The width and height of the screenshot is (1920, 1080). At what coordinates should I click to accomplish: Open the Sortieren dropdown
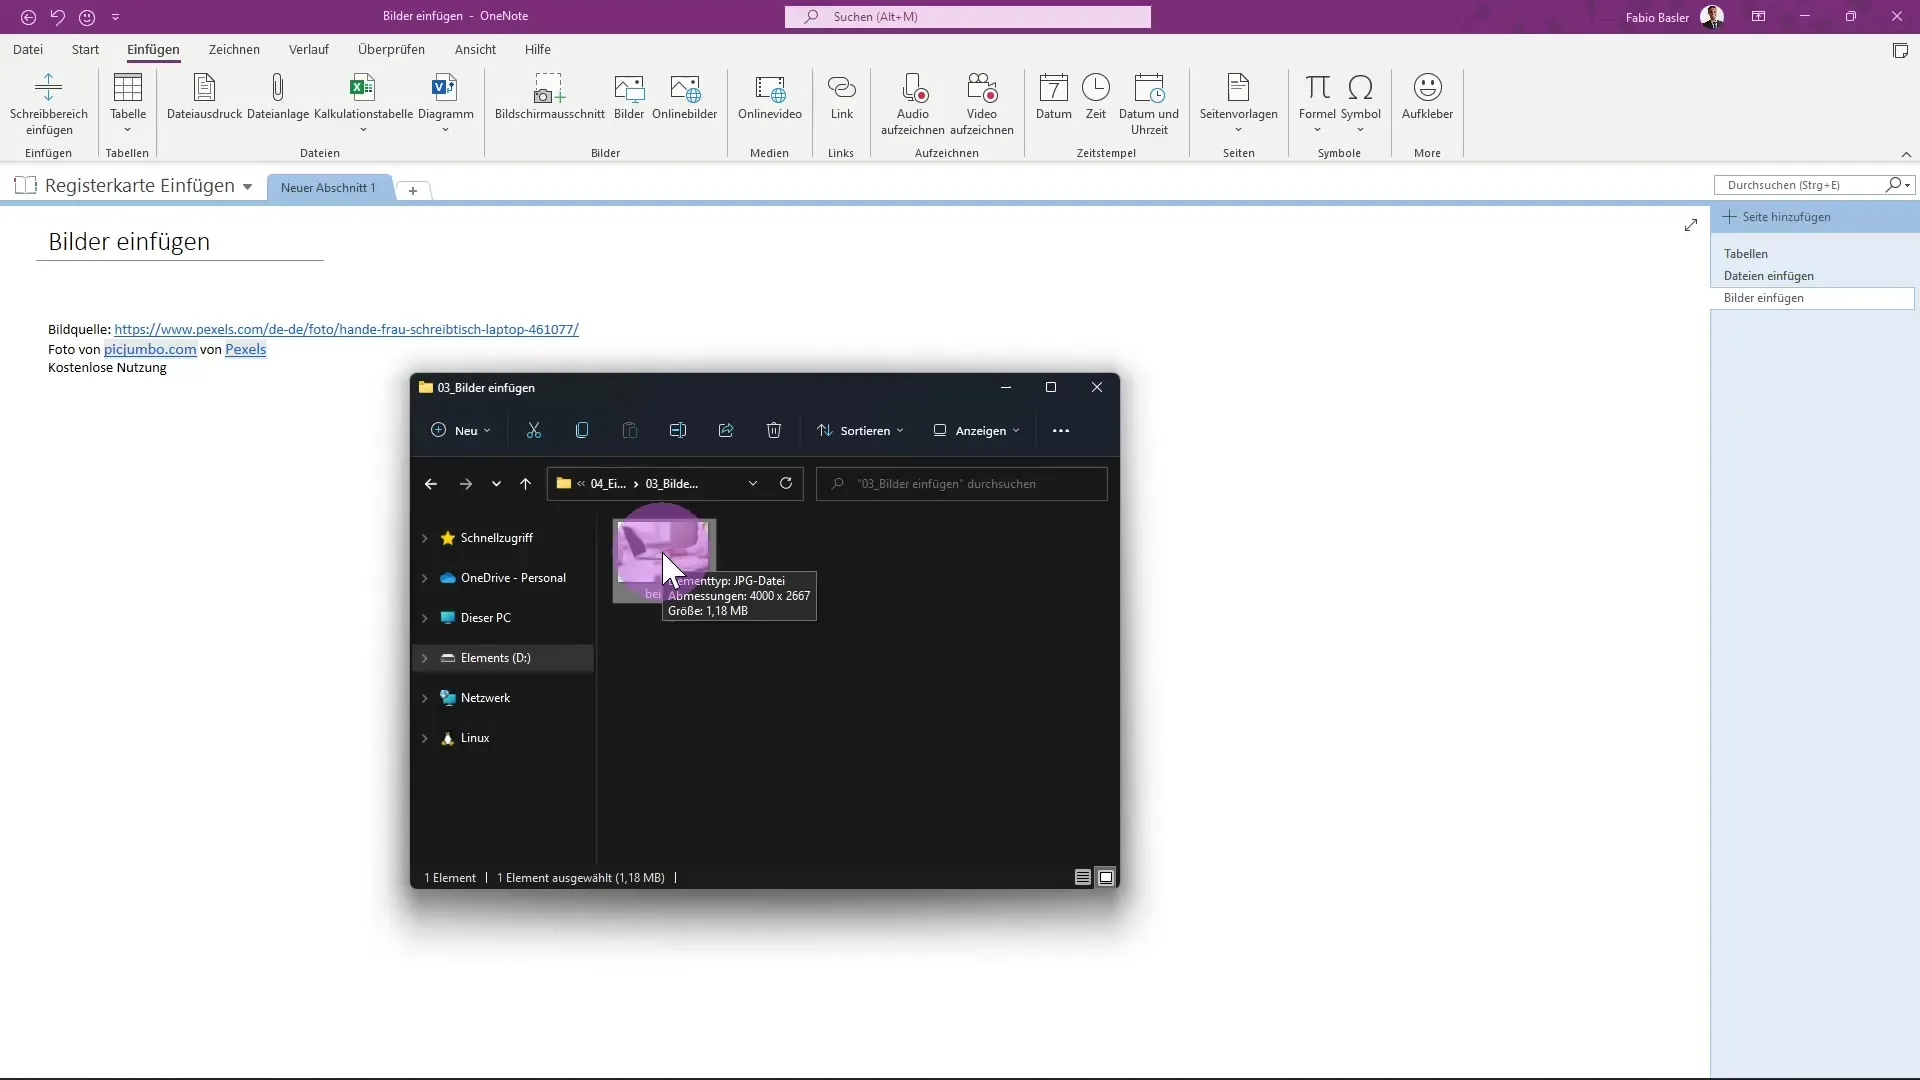[x=861, y=431]
